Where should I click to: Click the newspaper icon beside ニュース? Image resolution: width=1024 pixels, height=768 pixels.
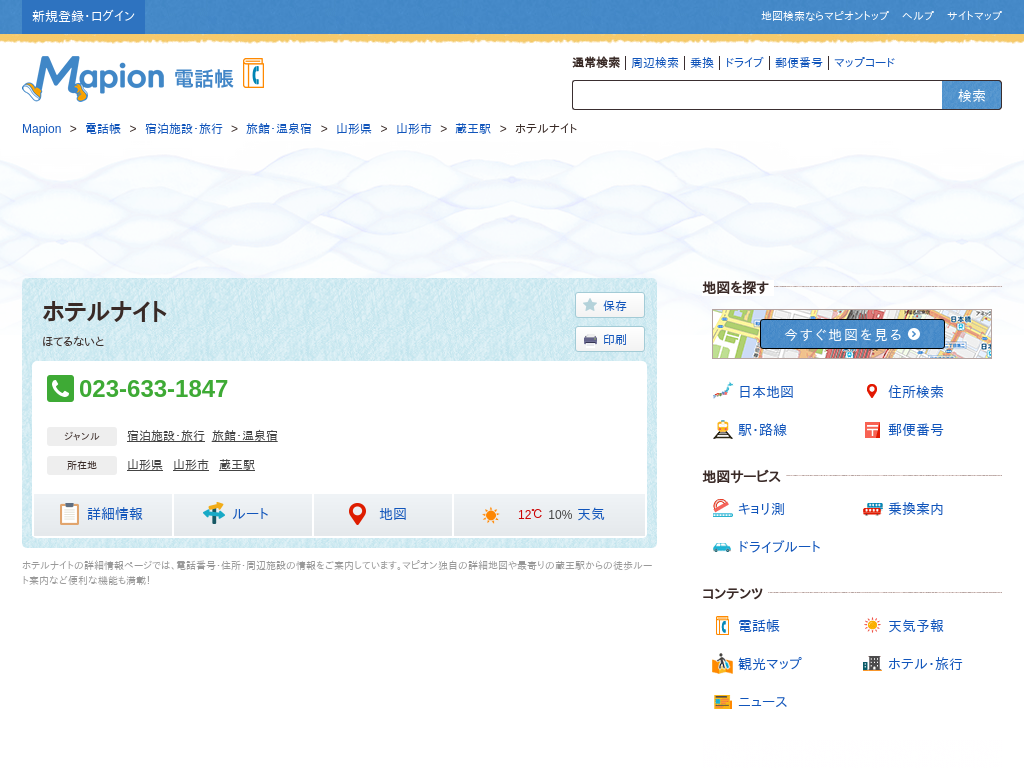pos(722,702)
